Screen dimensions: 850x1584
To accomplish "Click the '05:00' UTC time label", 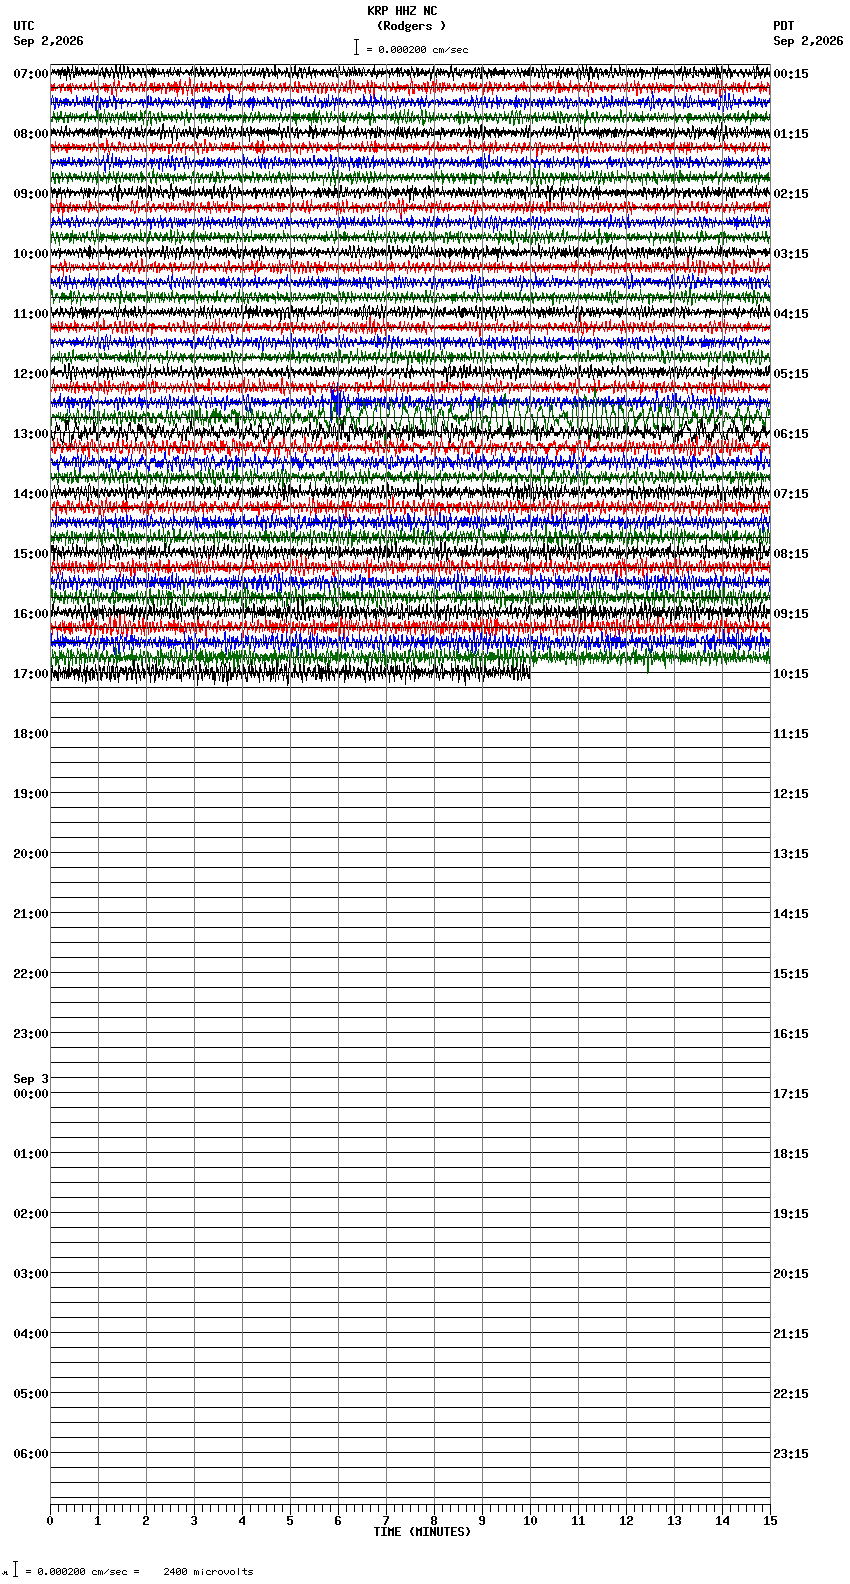I will point(31,1394).
